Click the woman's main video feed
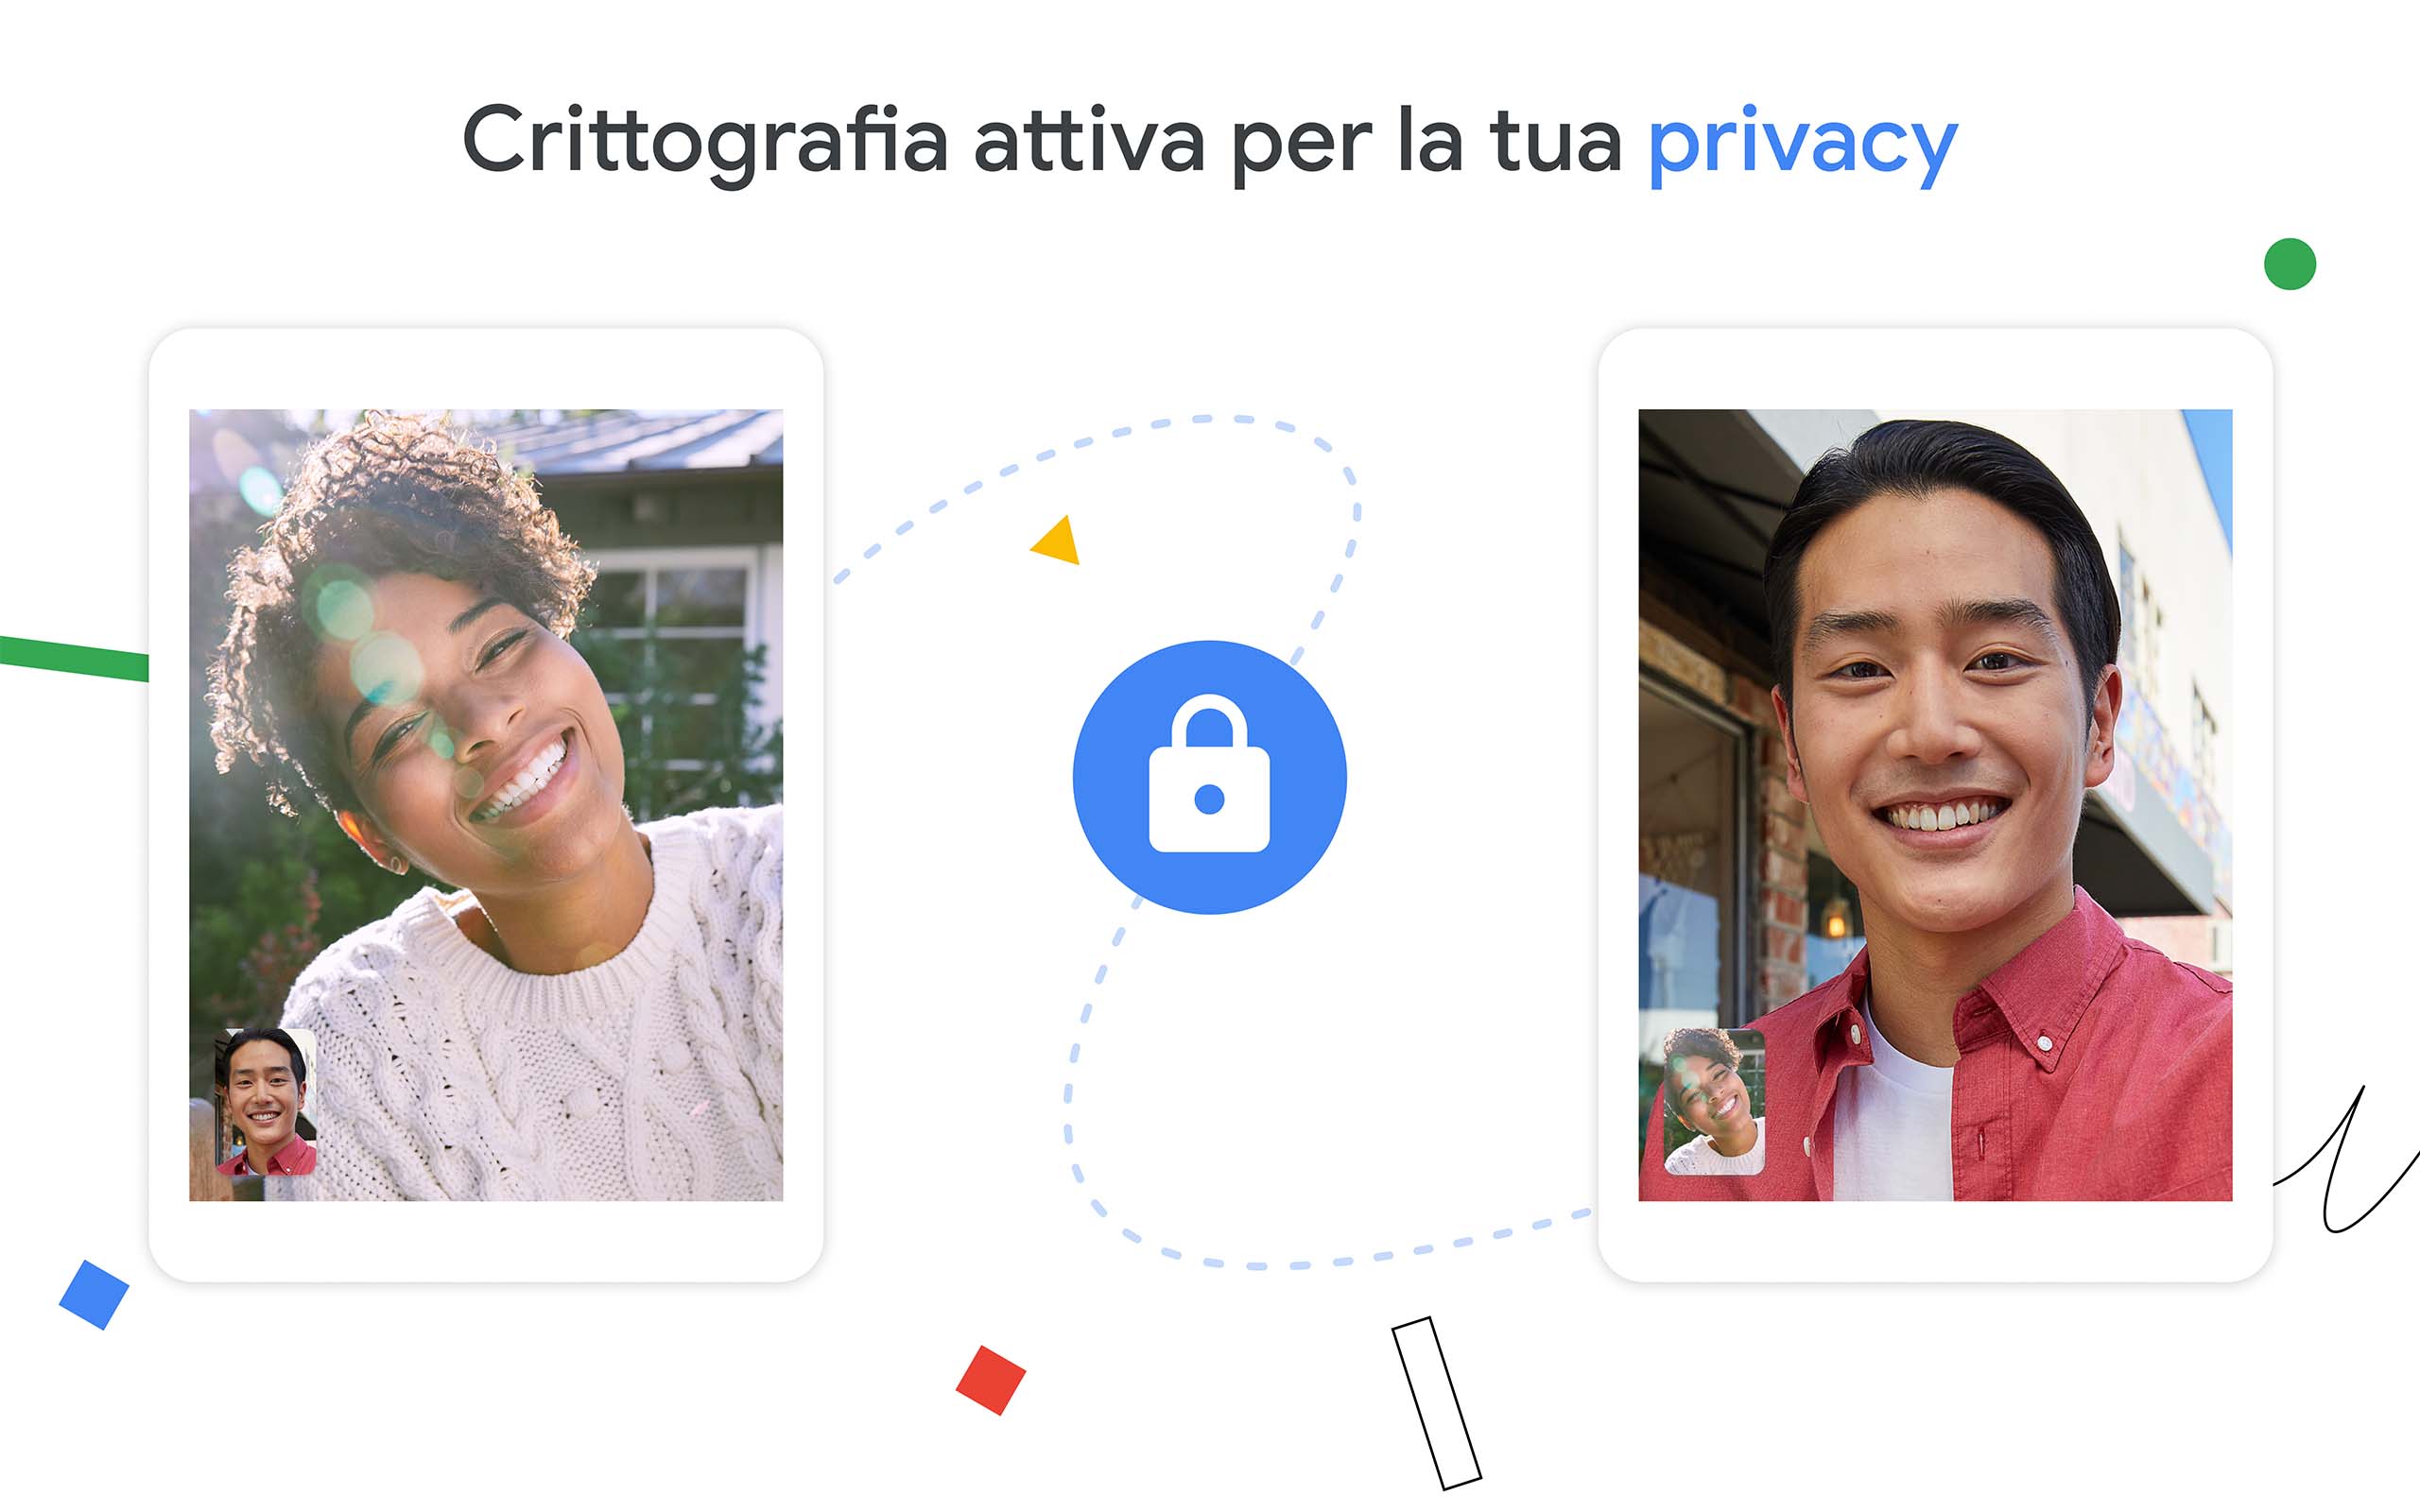 (x=486, y=805)
